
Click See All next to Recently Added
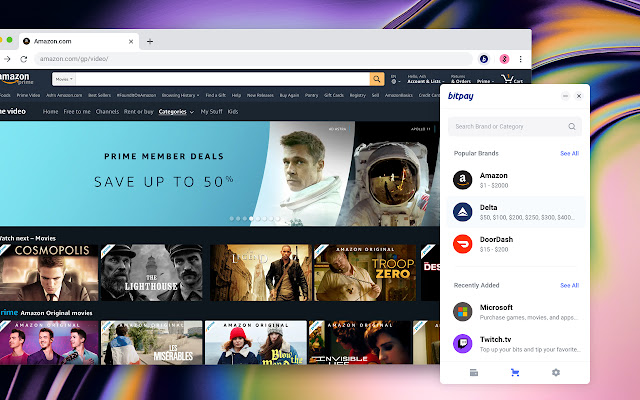(x=569, y=285)
